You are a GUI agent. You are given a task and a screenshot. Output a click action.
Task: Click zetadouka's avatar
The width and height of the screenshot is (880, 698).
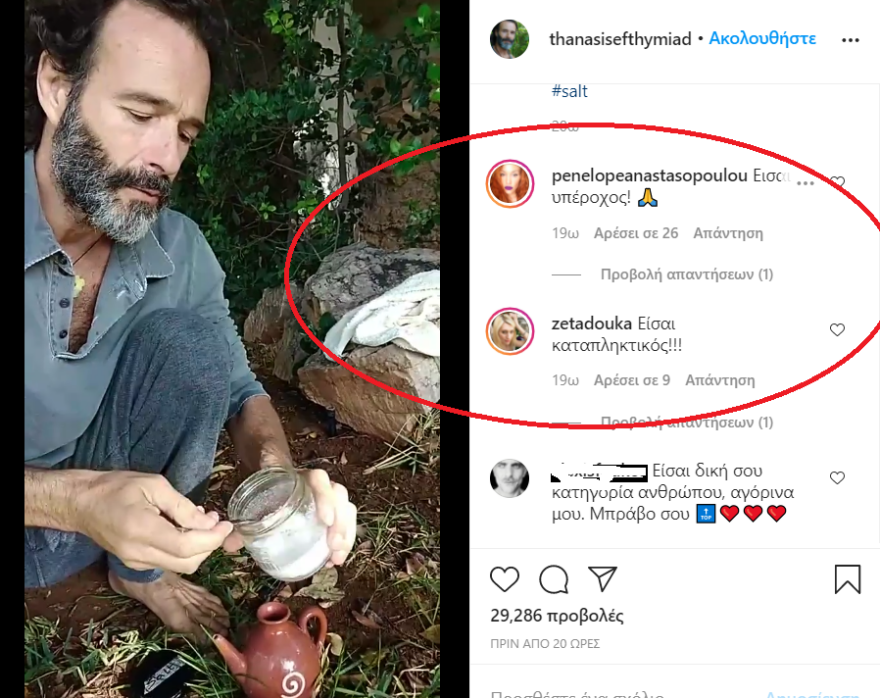pos(510,331)
